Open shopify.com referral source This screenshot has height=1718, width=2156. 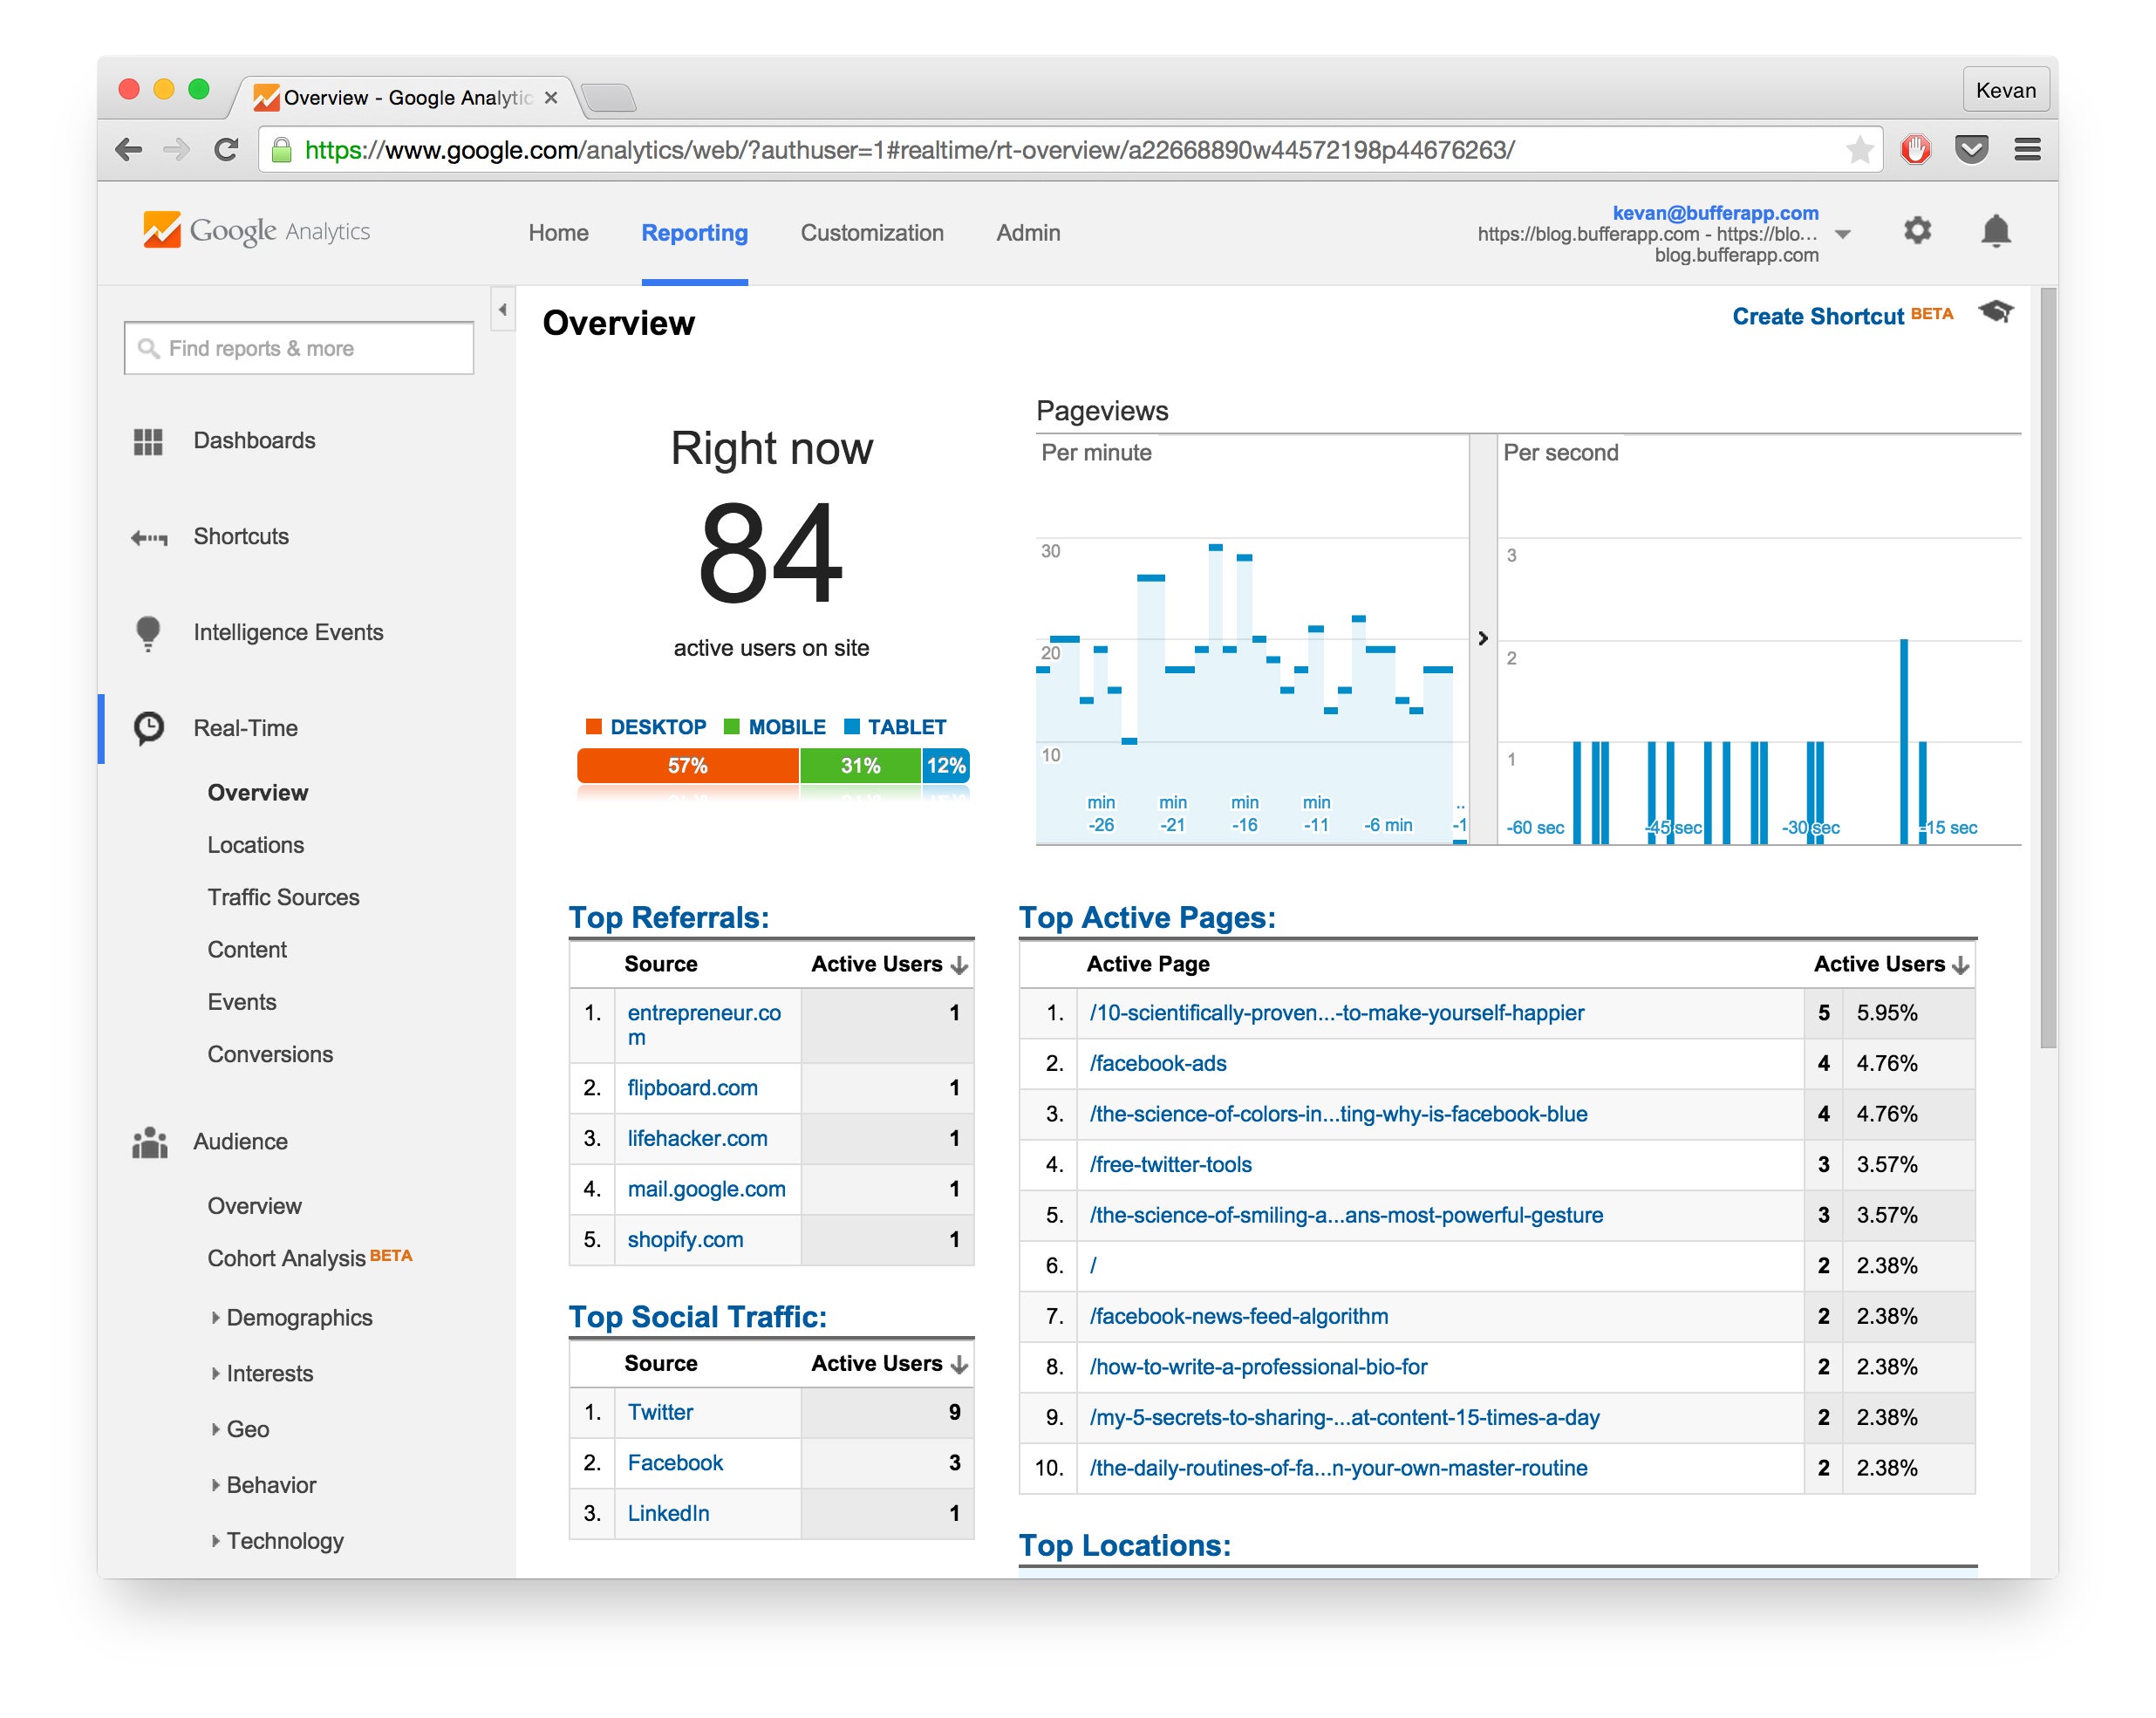(x=685, y=1239)
